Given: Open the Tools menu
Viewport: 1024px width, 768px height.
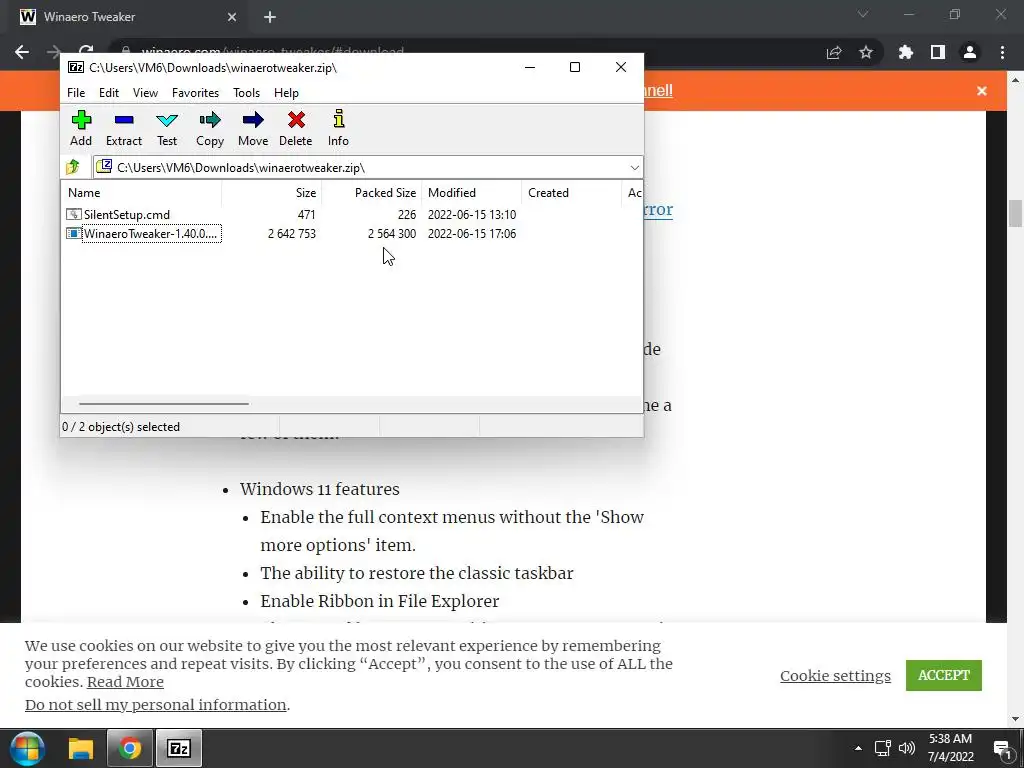Looking at the screenshot, I should 246,93.
